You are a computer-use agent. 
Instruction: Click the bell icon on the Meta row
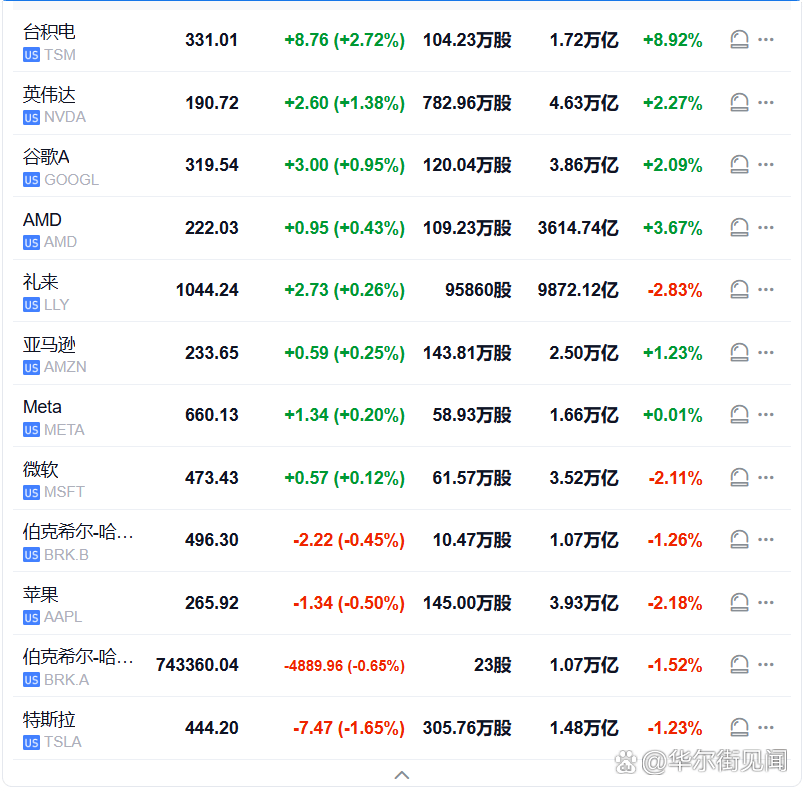tap(739, 415)
